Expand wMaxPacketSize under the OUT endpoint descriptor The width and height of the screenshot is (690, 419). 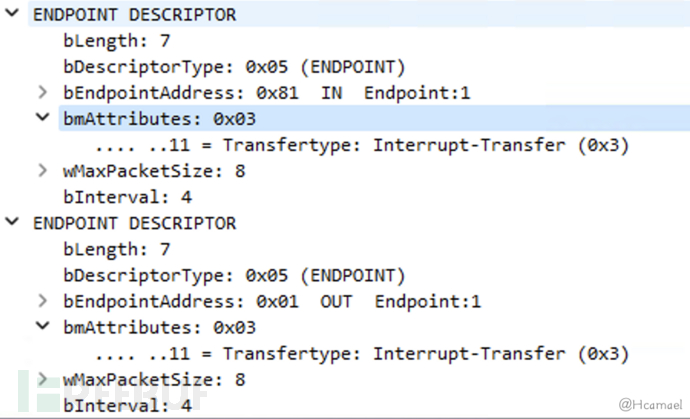(42, 379)
